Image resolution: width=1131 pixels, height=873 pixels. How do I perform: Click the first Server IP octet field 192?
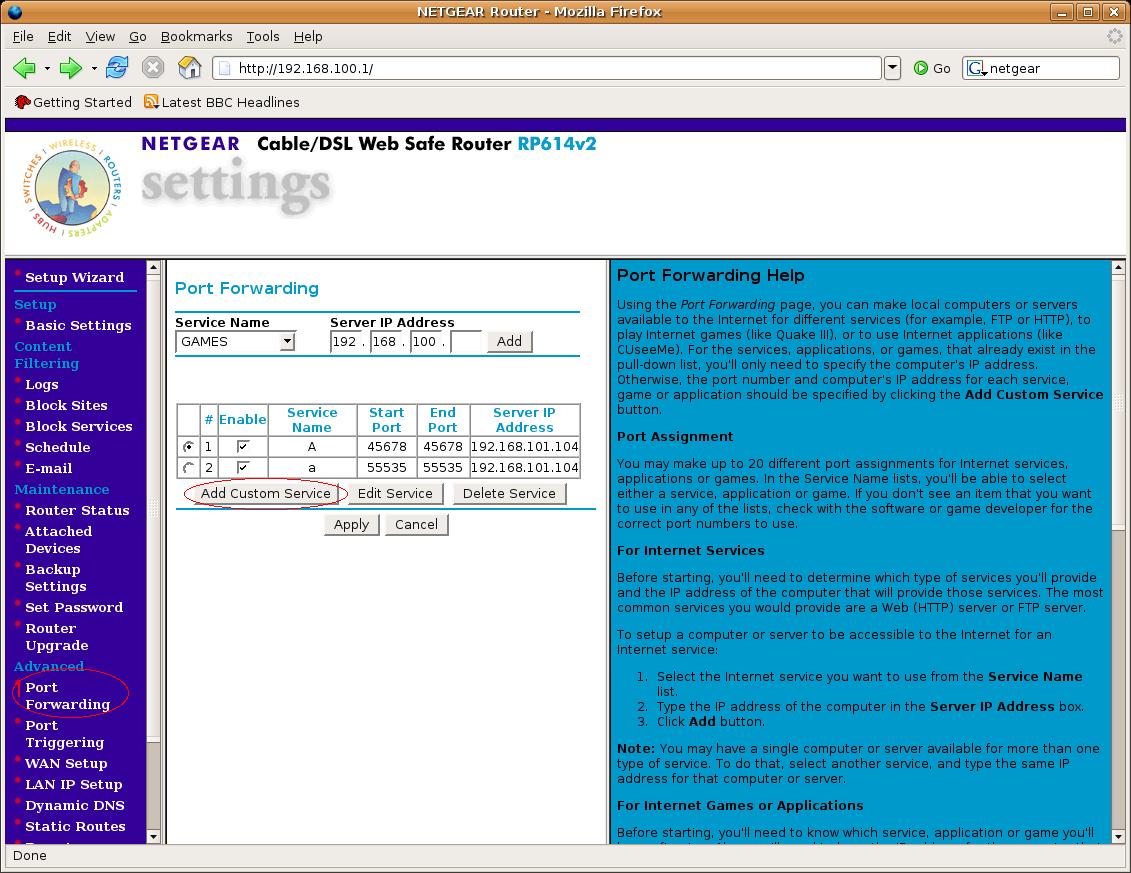pyautogui.click(x=345, y=342)
